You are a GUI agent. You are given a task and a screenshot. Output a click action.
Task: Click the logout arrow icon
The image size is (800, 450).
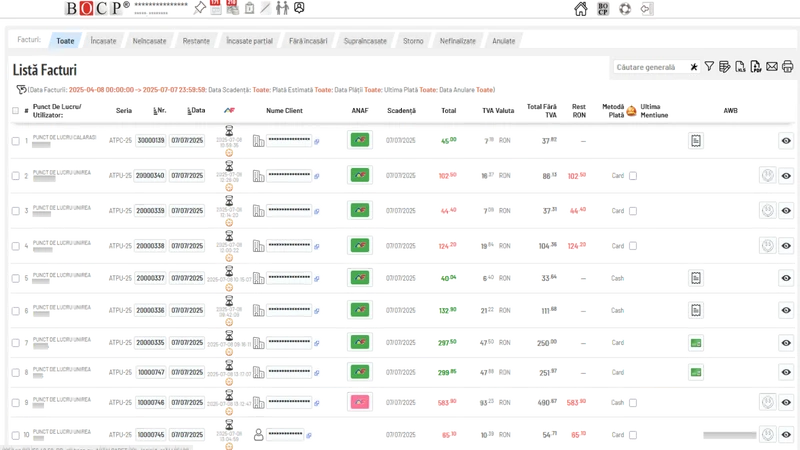[x=646, y=9]
